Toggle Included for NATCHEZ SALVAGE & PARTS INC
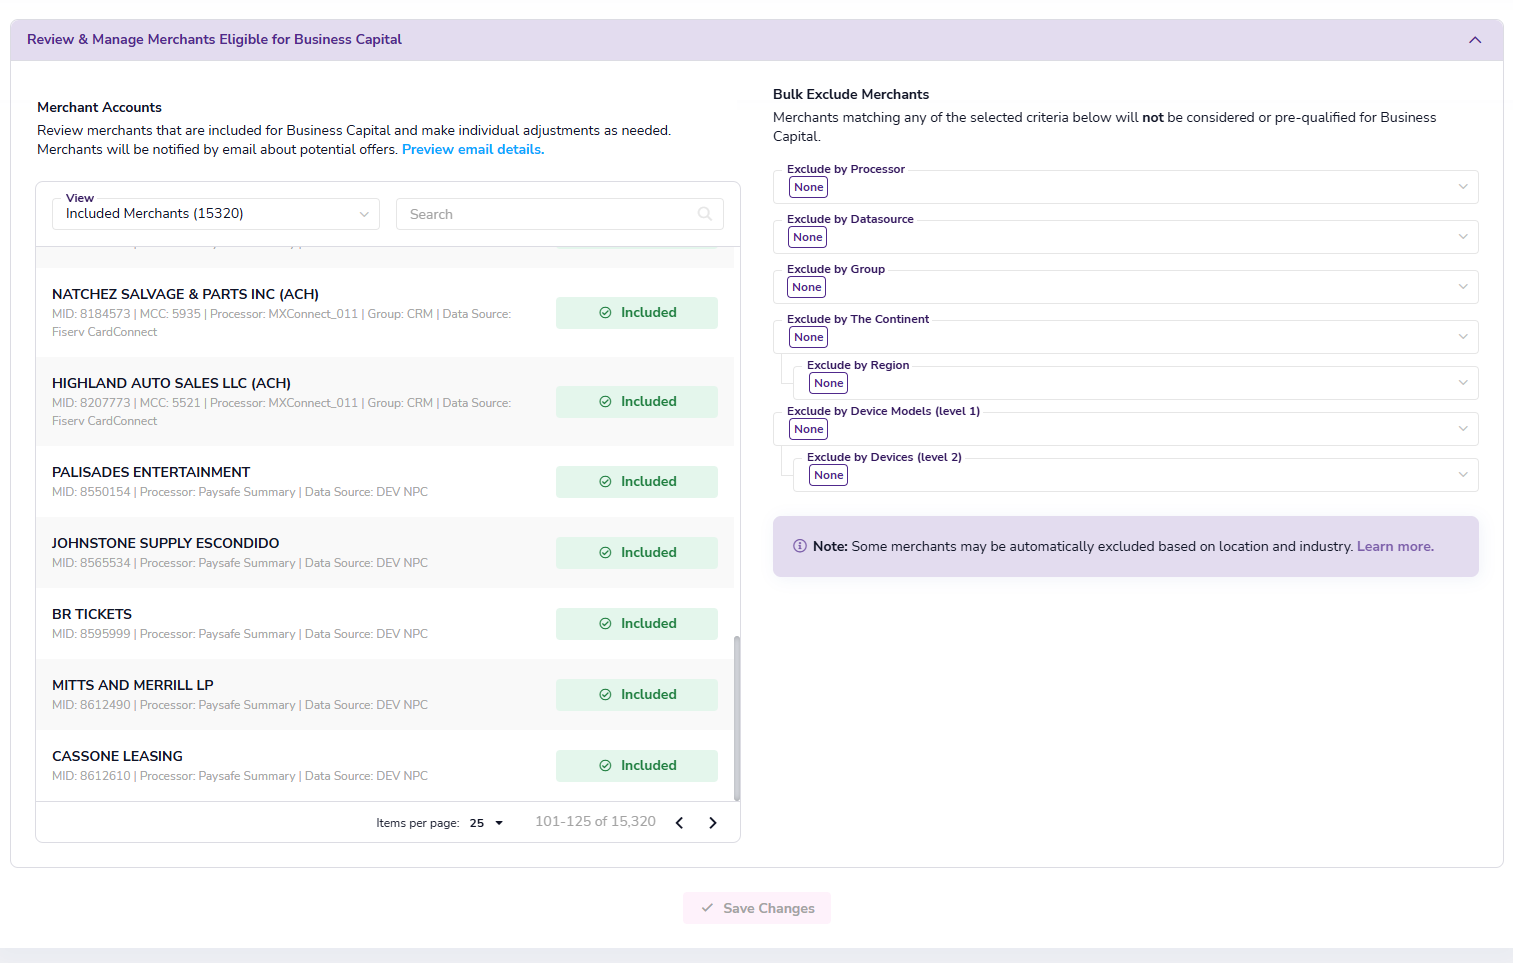The image size is (1513, 963). [x=637, y=313]
